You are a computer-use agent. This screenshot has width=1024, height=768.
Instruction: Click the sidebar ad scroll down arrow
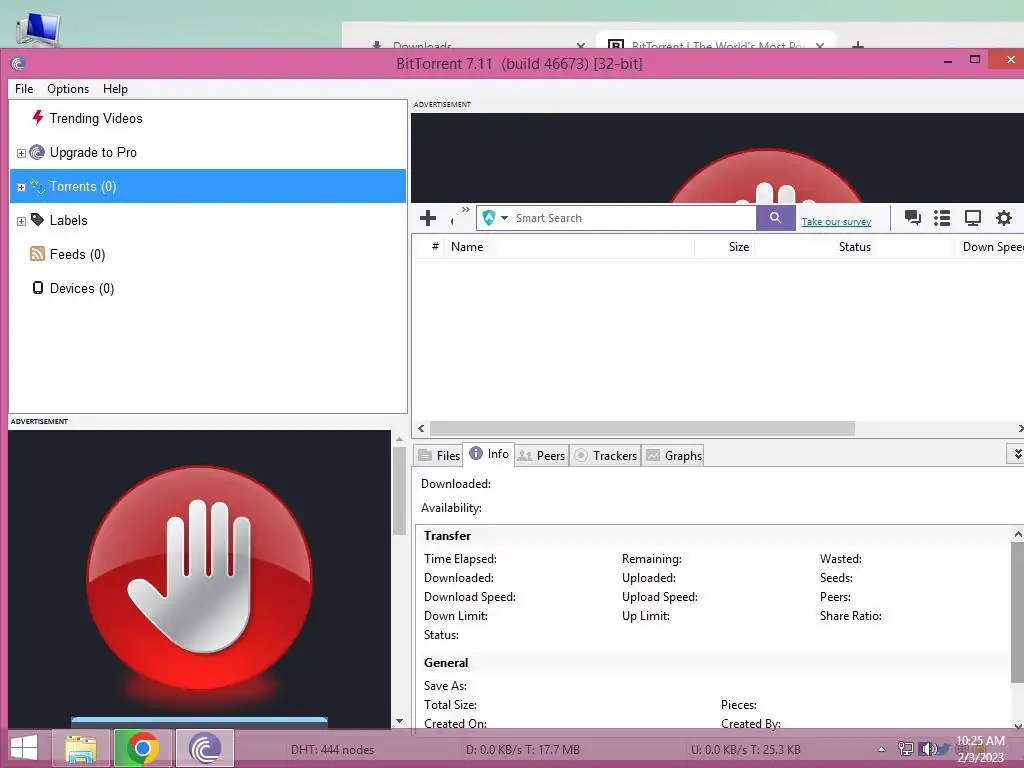[399, 721]
